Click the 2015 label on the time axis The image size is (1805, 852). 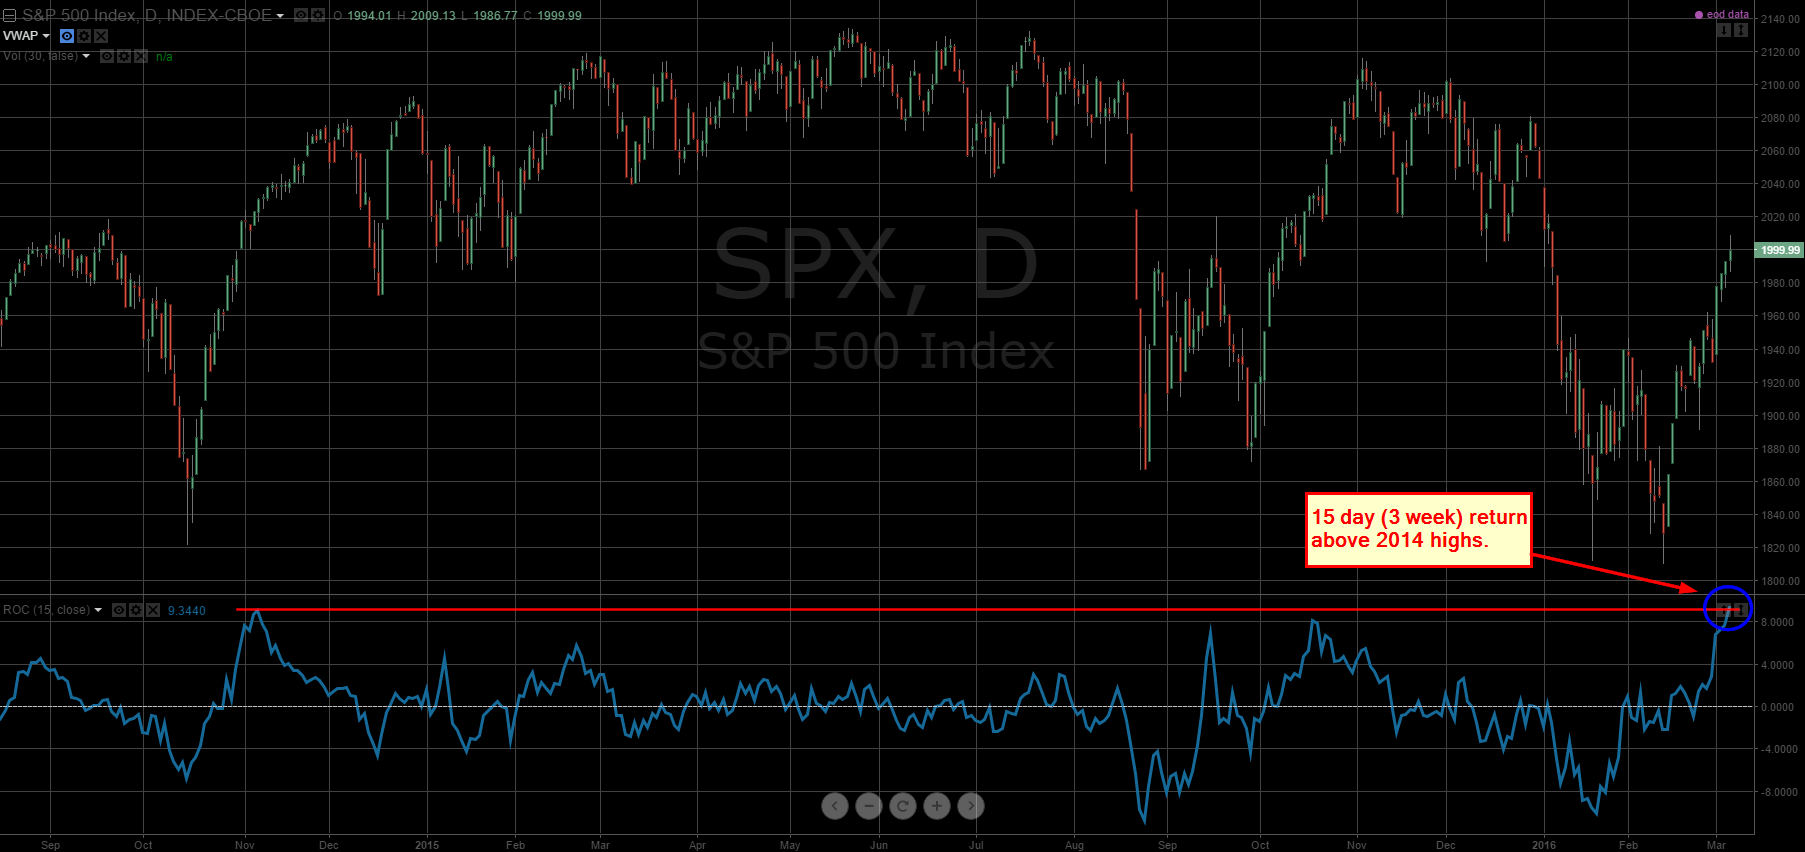pos(427,845)
